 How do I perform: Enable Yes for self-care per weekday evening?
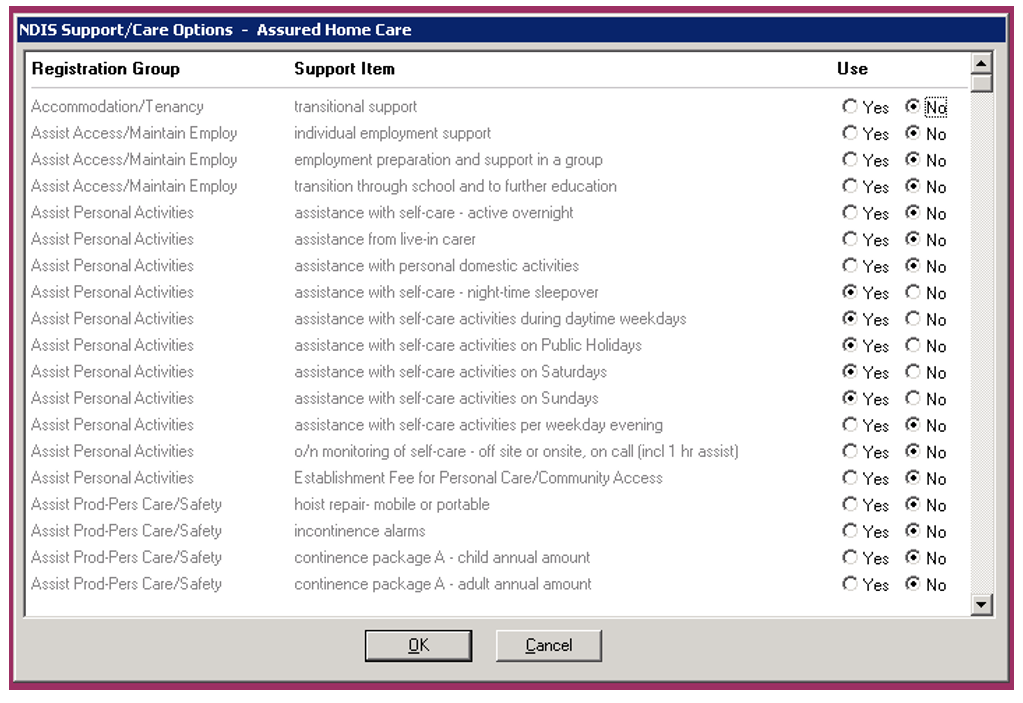click(x=849, y=425)
